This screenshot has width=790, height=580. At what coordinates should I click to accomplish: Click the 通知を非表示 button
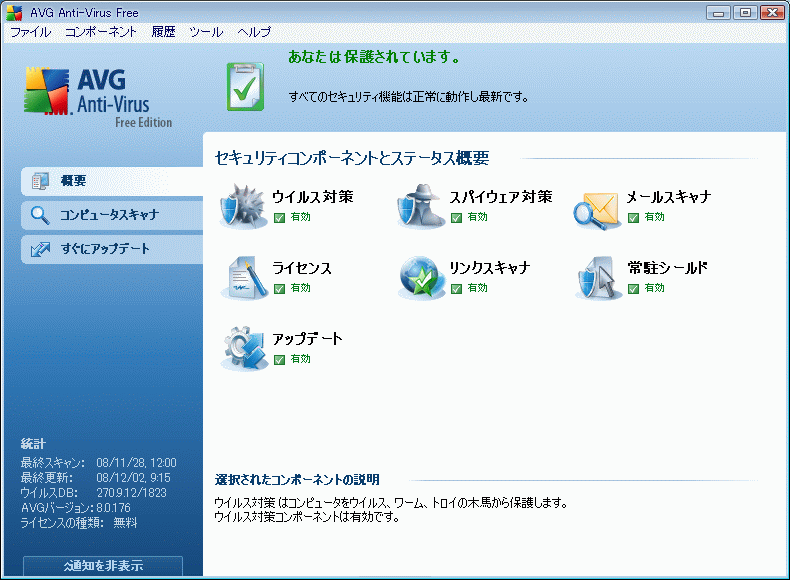103,566
